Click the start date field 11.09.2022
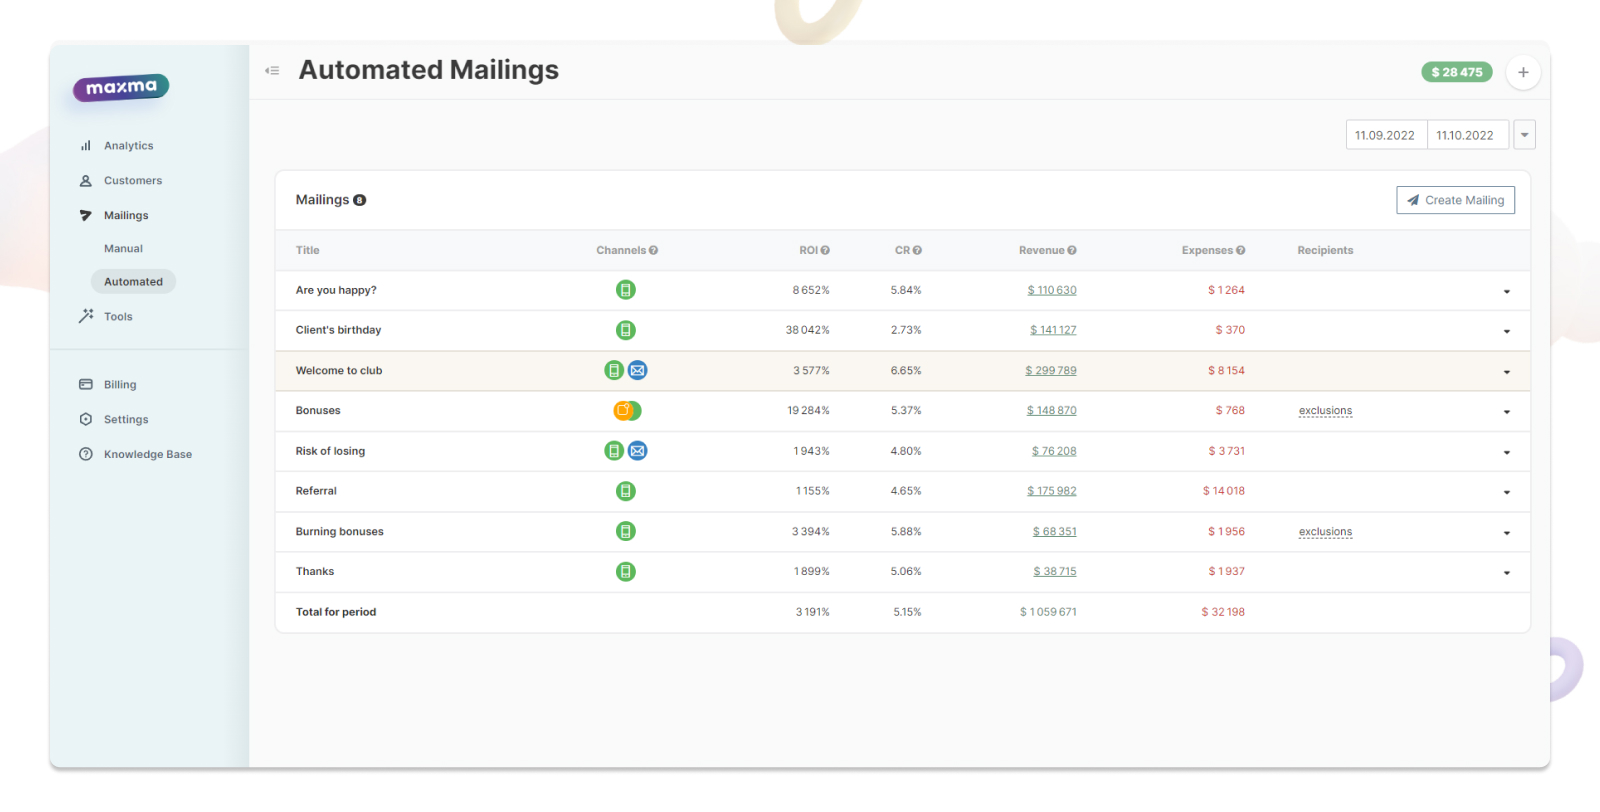The height and width of the screenshot is (812, 1600). tap(1385, 135)
